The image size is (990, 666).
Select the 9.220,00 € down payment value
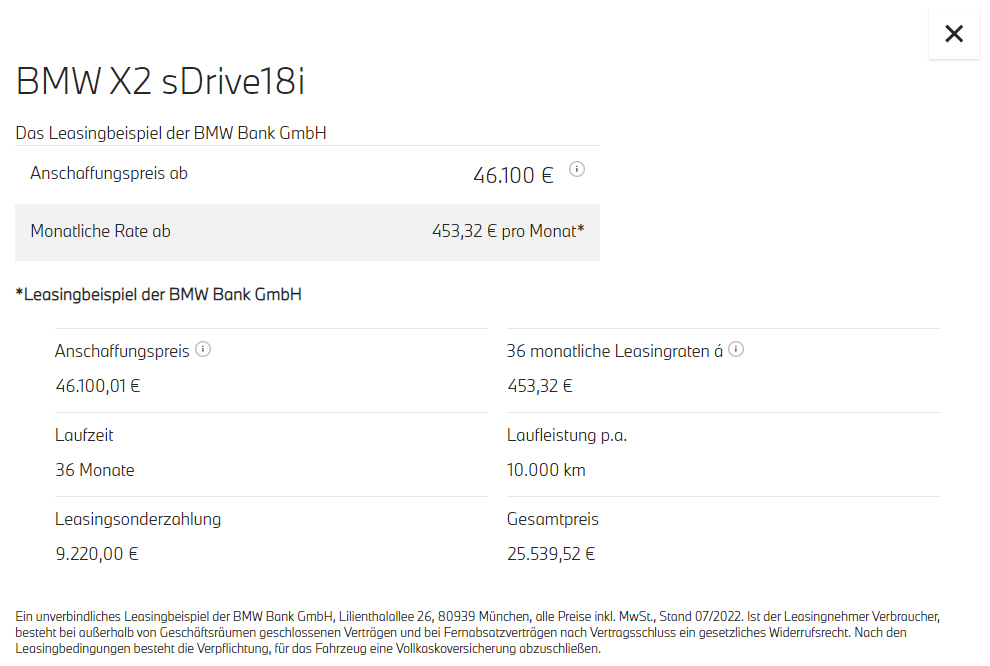click(x=97, y=554)
